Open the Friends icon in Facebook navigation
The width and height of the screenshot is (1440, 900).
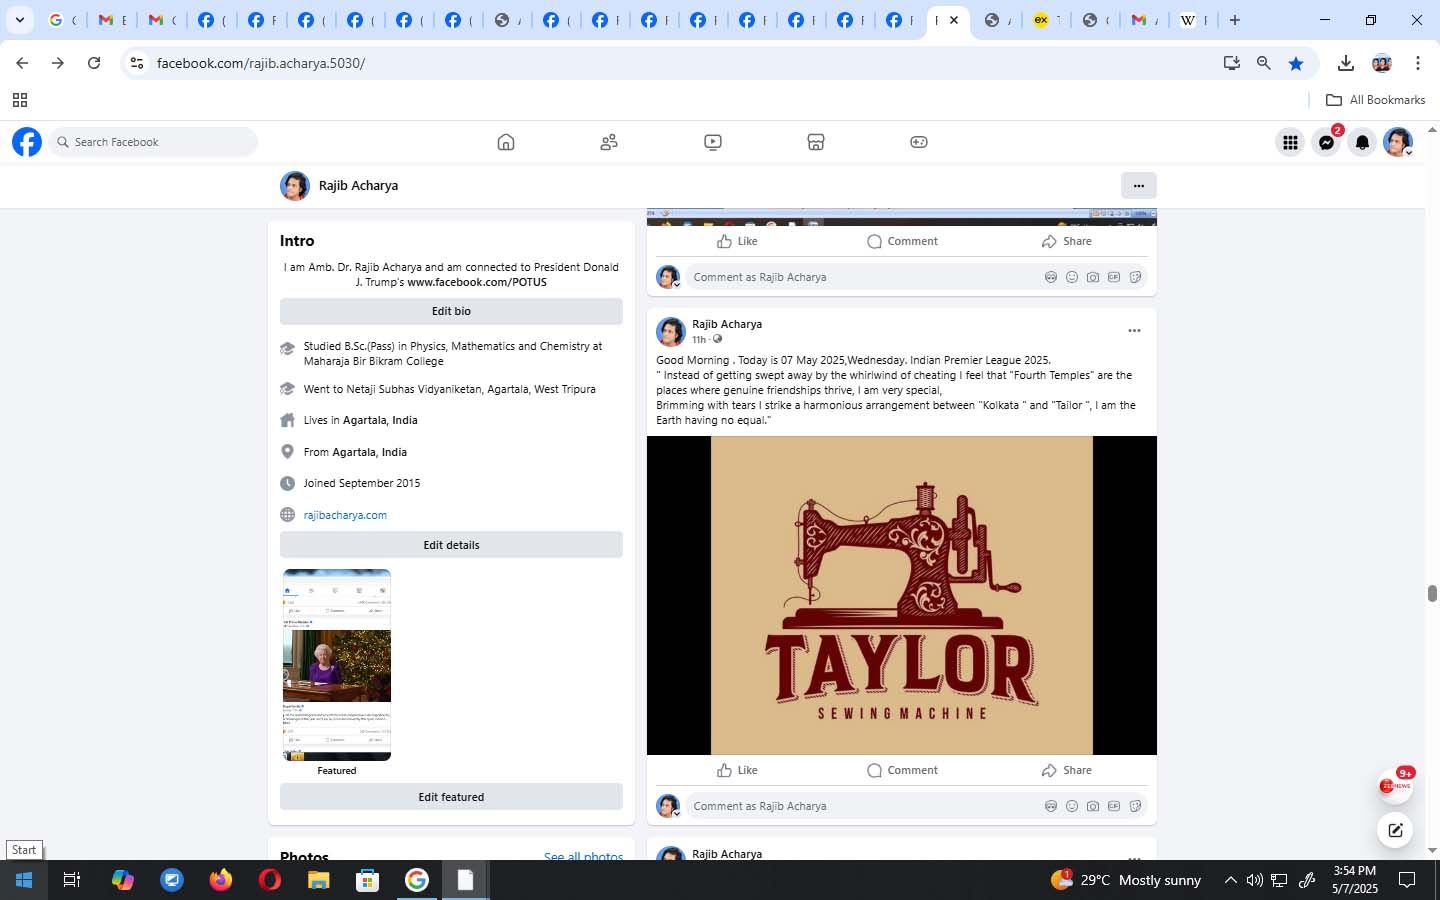(609, 142)
